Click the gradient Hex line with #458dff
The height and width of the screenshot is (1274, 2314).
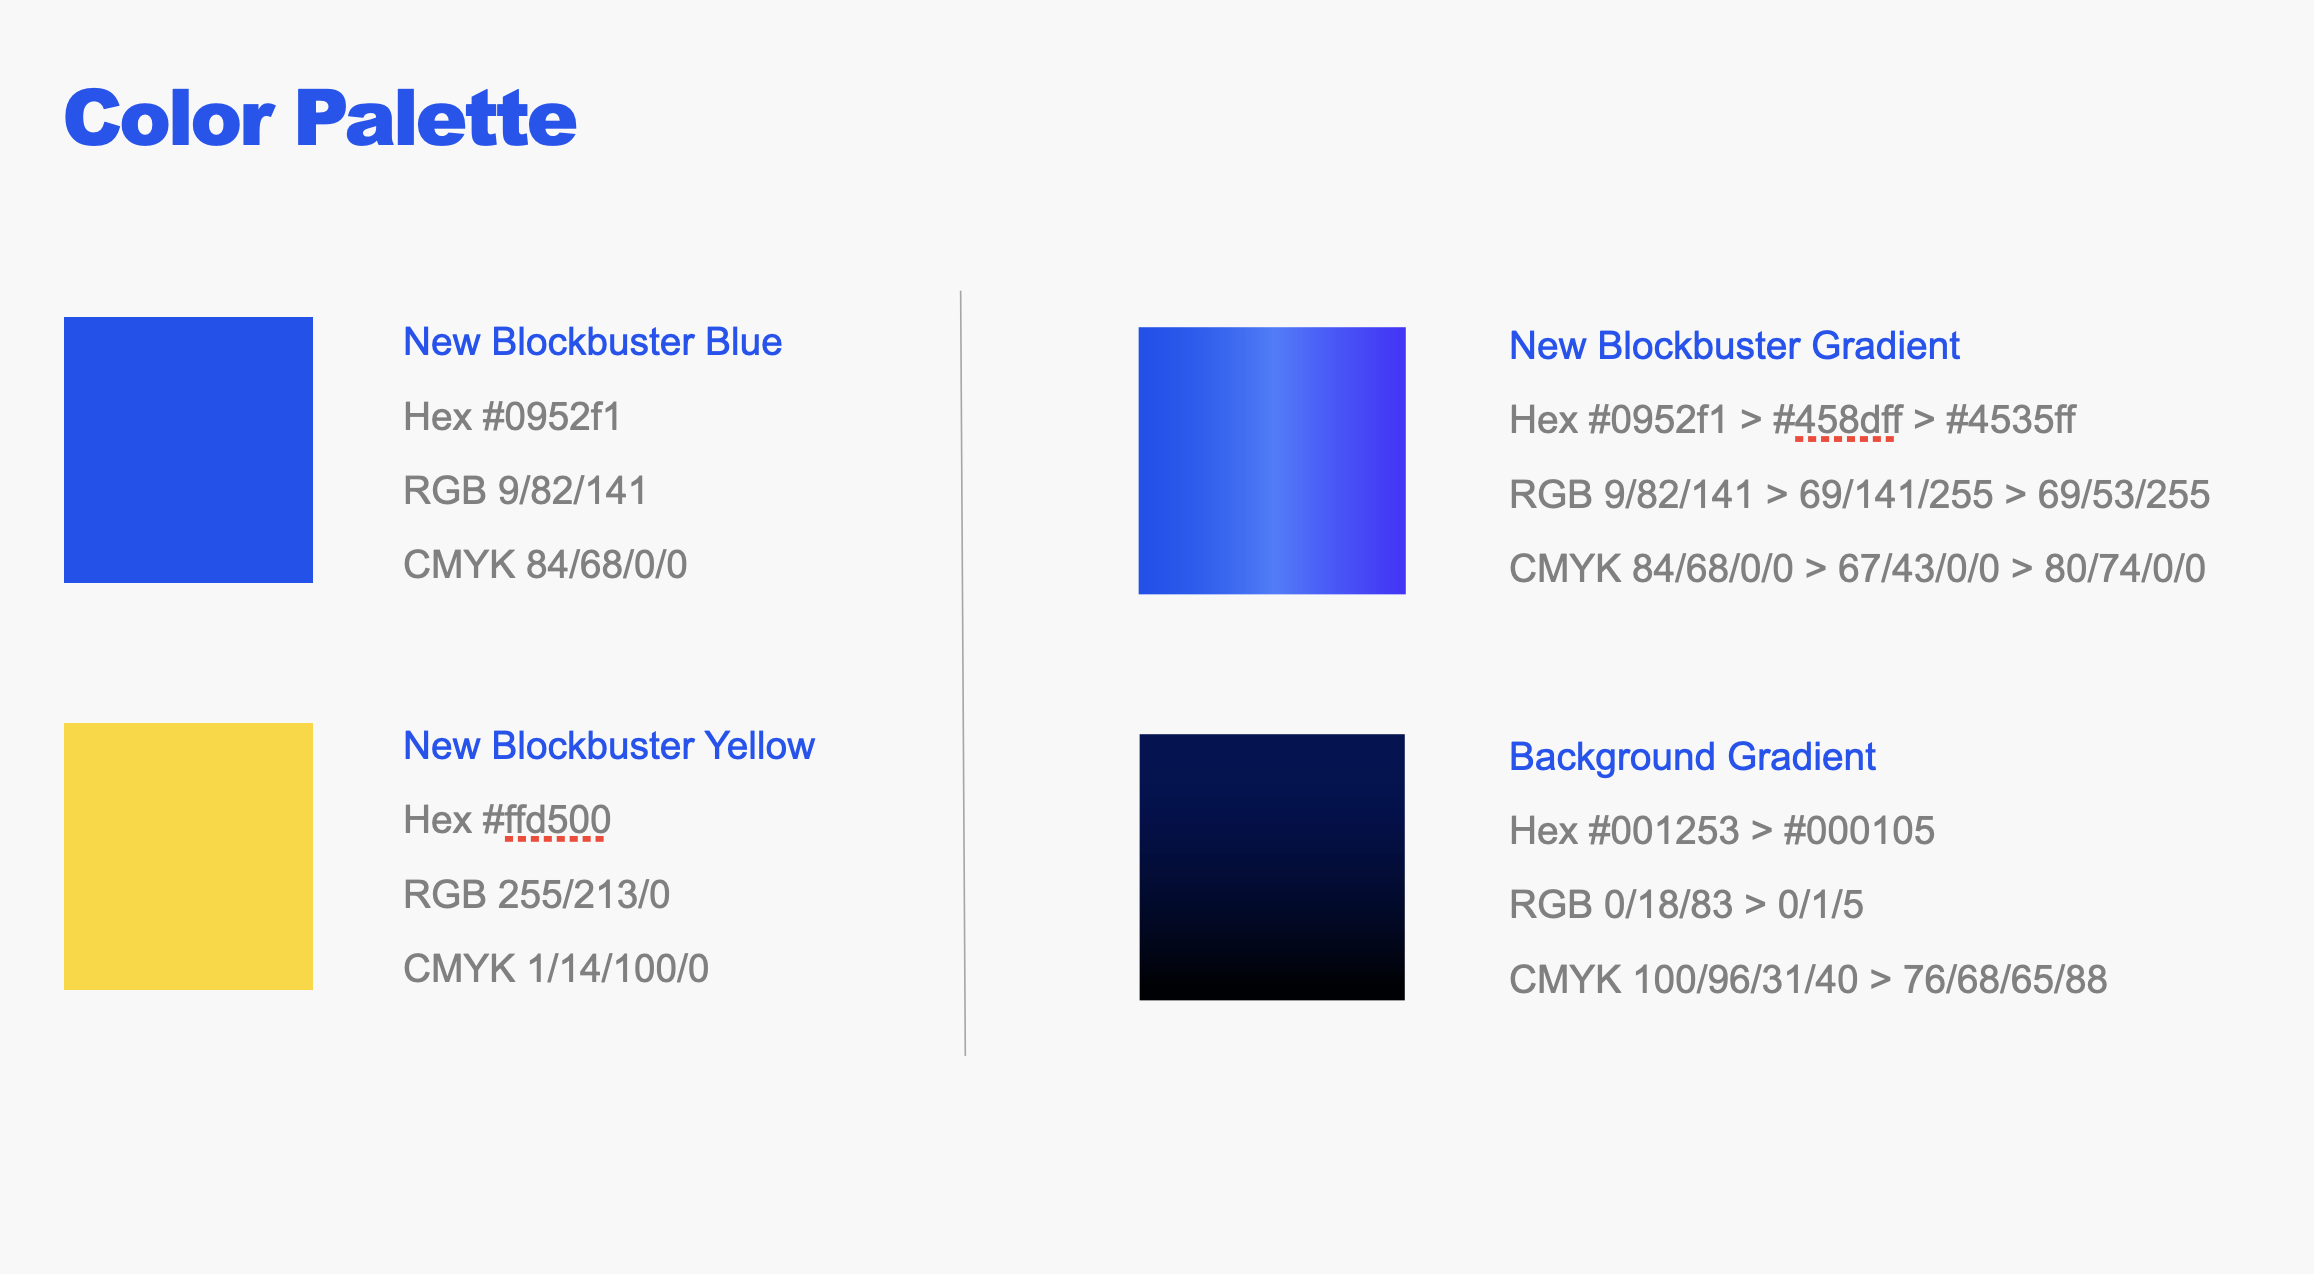point(1792,420)
